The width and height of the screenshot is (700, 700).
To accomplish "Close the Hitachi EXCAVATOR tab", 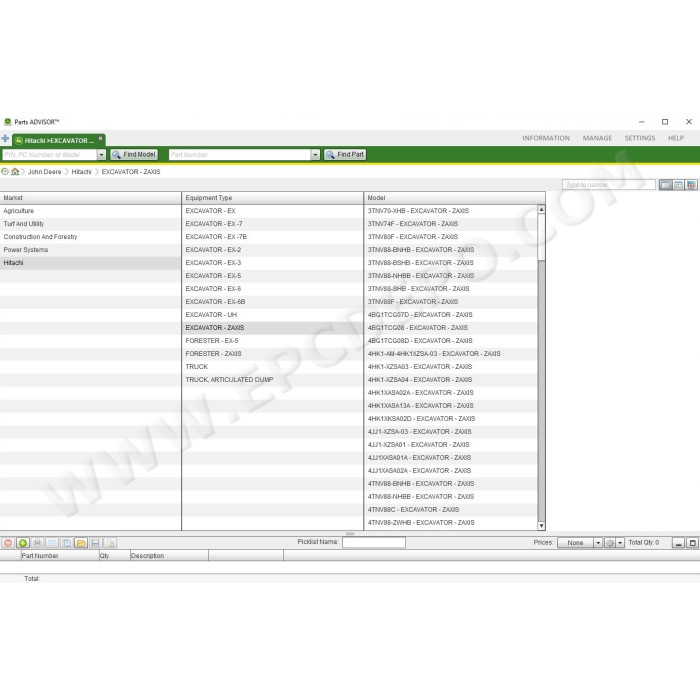I will 100,138.
